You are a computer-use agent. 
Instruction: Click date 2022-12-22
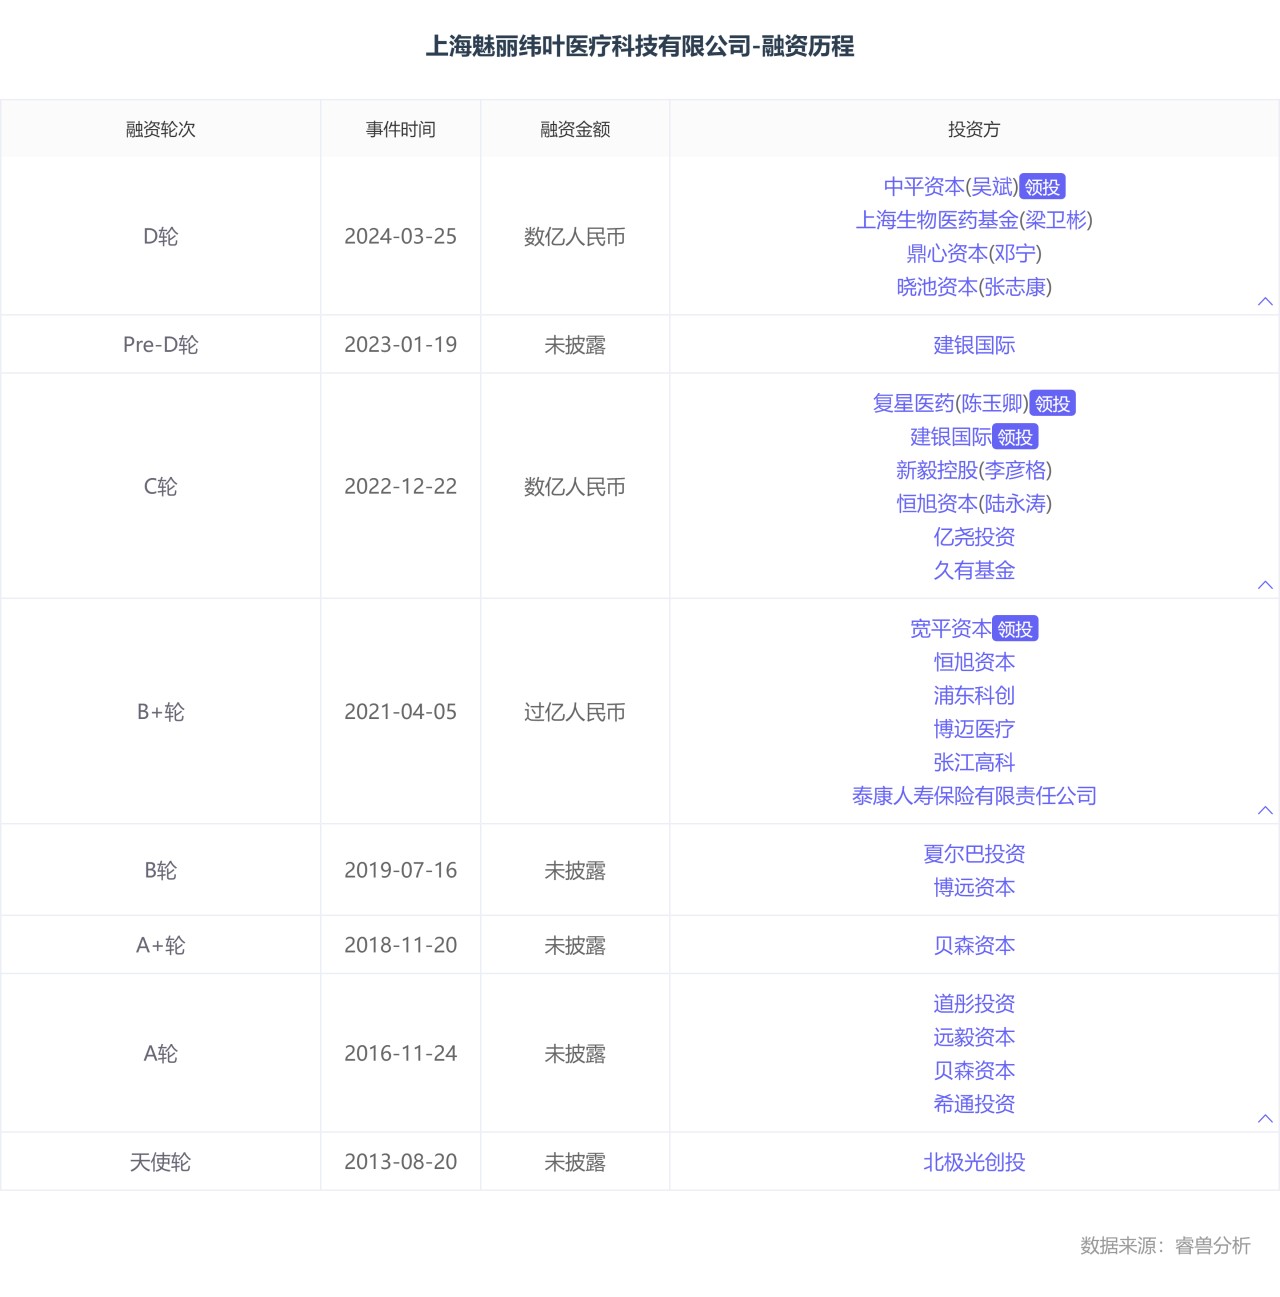(400, 487)
